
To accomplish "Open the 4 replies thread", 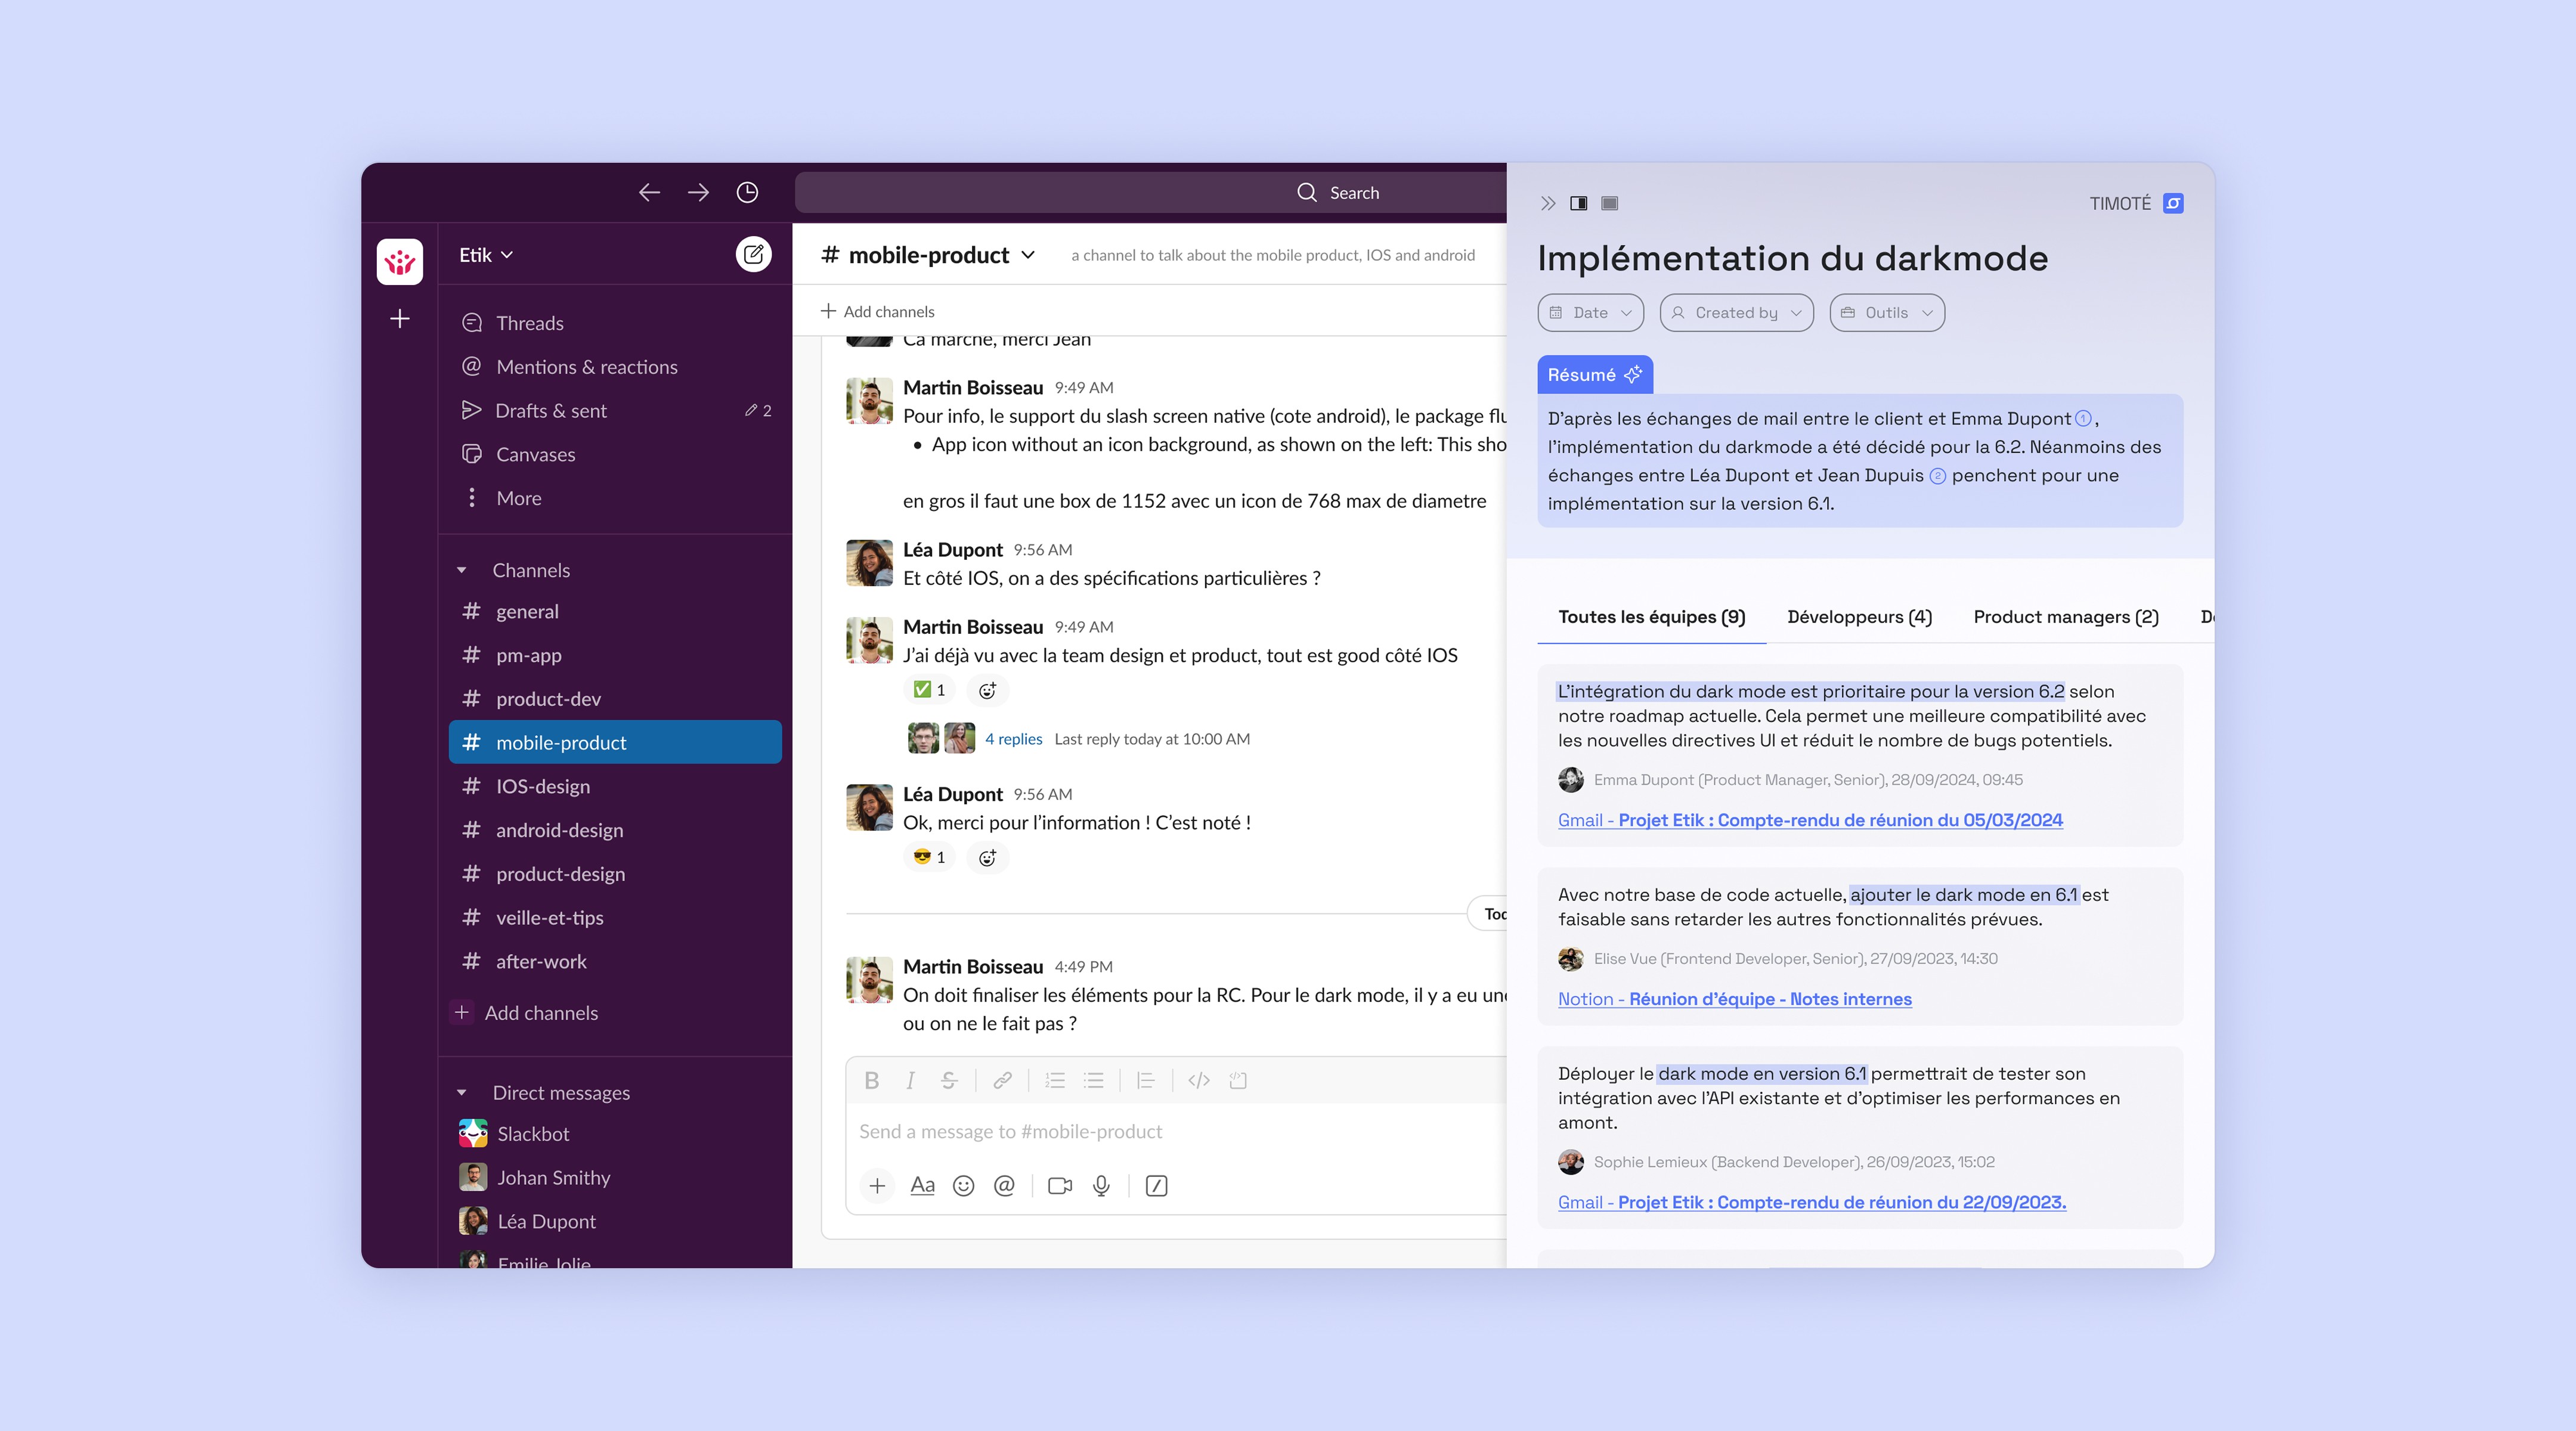I will (x=1013, y=739).
